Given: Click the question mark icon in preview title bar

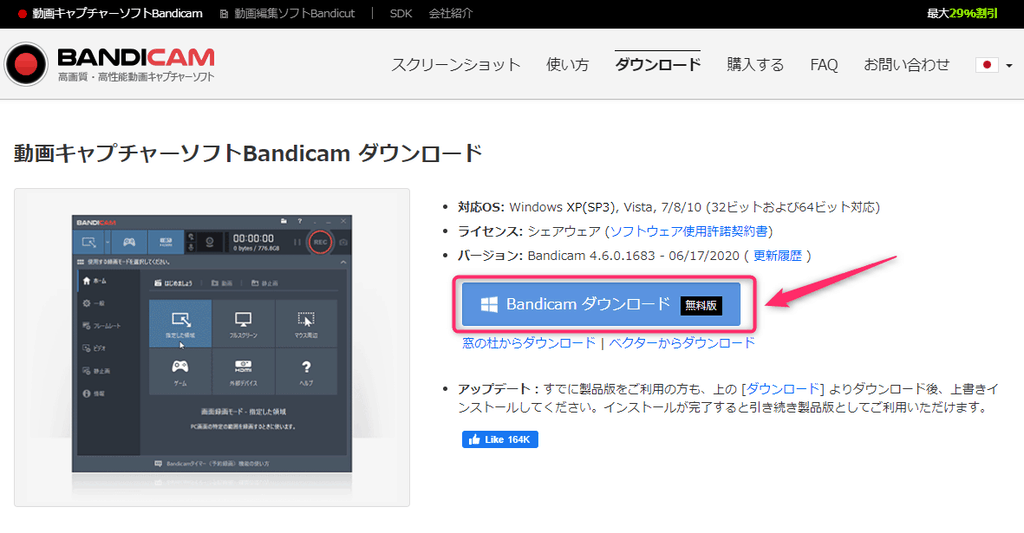Looking at the screenshot, I should click(300, 221).
